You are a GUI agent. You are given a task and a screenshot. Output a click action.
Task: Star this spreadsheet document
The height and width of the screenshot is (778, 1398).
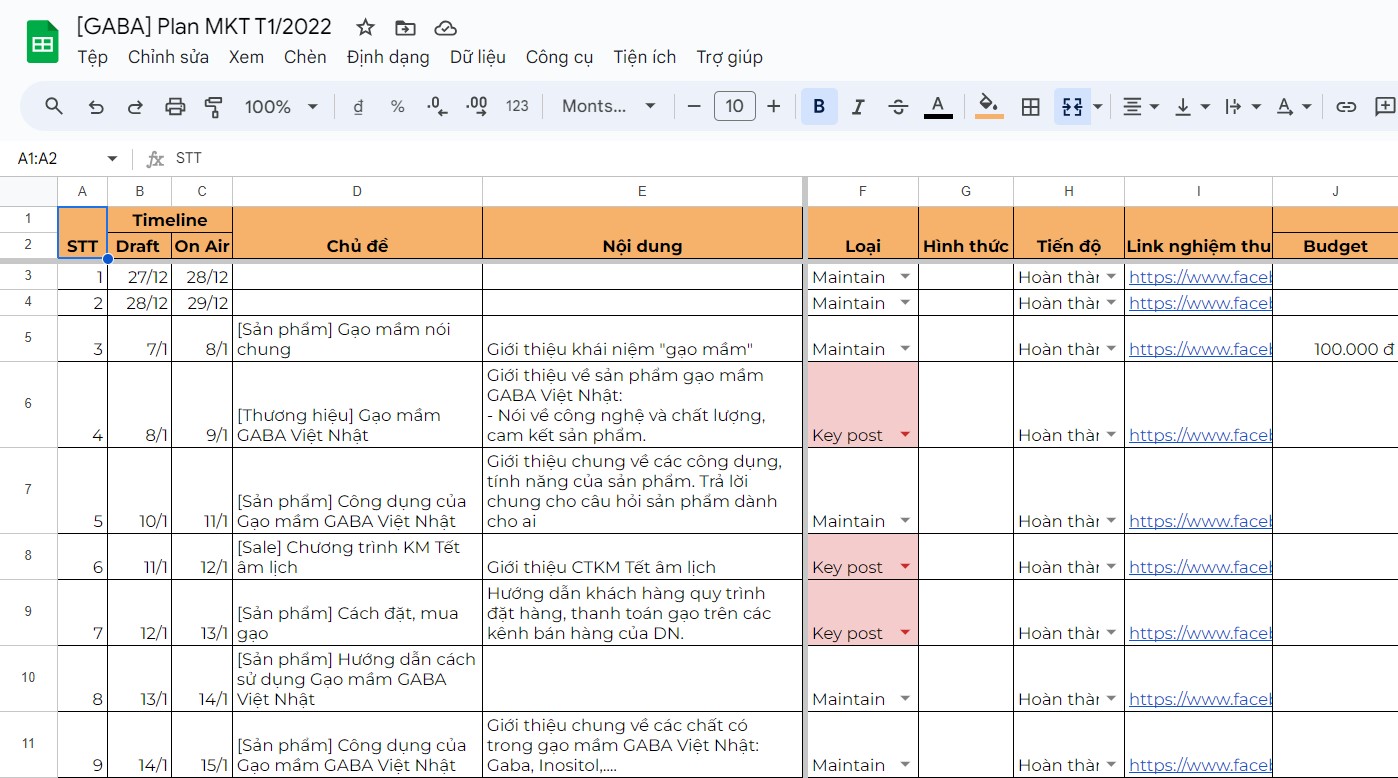[x=366, y=27]
